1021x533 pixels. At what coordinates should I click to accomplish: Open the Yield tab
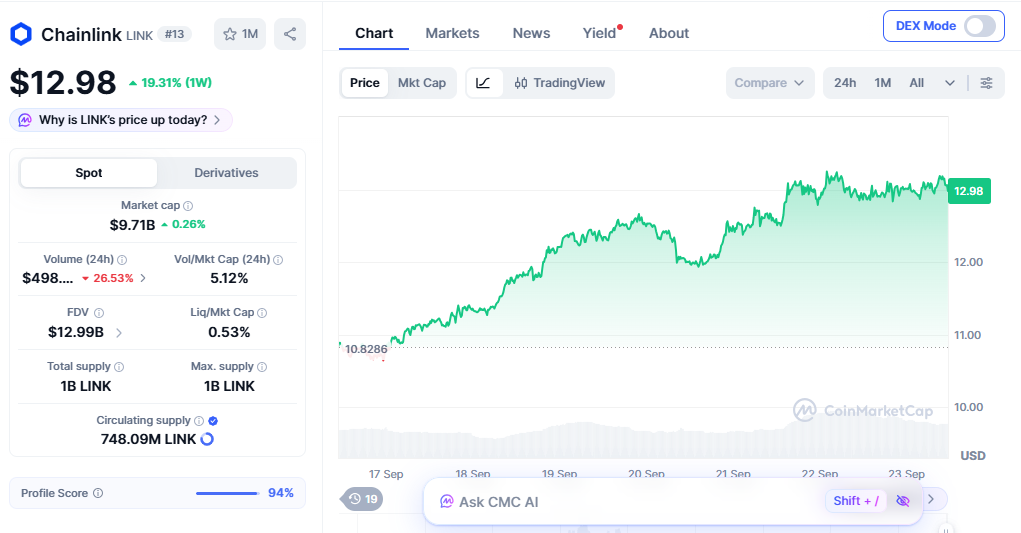600,33
